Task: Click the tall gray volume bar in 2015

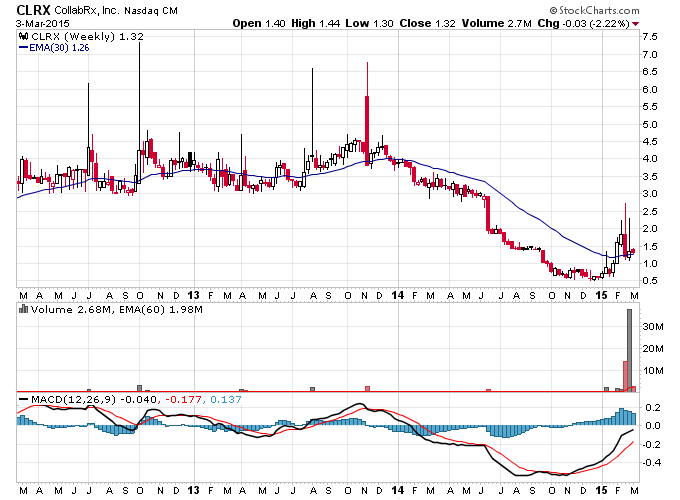Action: point(630,350)
